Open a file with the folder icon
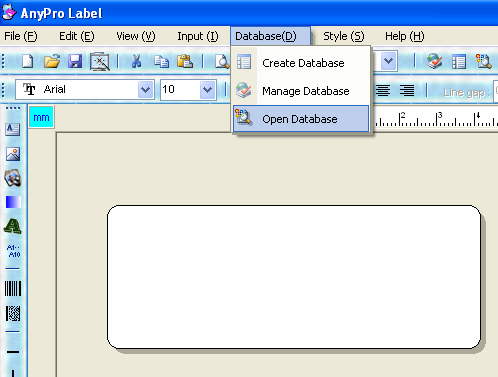This screenshot has height=377, width=498. pyautogui.click(x=52, y=62)
